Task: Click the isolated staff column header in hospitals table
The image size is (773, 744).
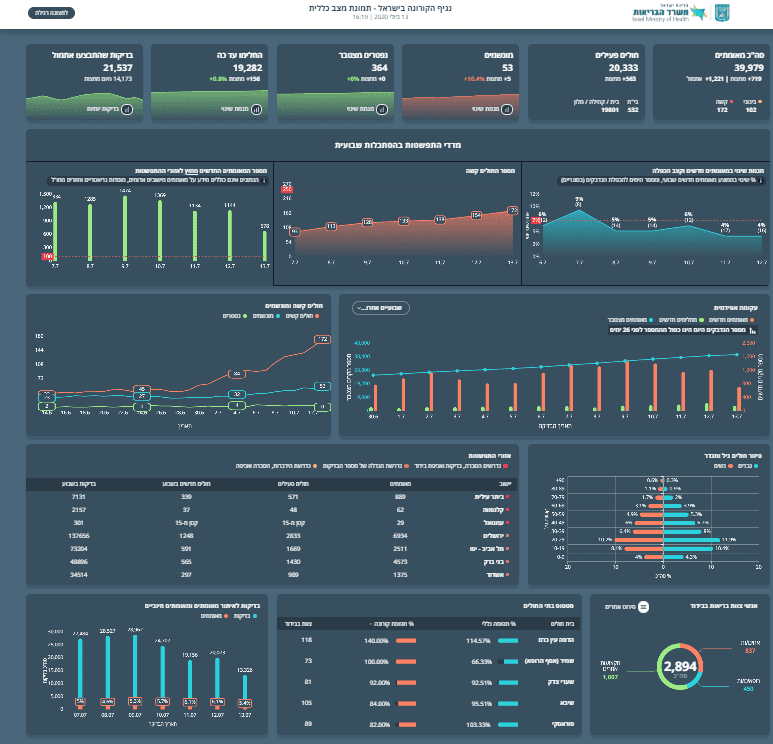Action: point(298,624)
